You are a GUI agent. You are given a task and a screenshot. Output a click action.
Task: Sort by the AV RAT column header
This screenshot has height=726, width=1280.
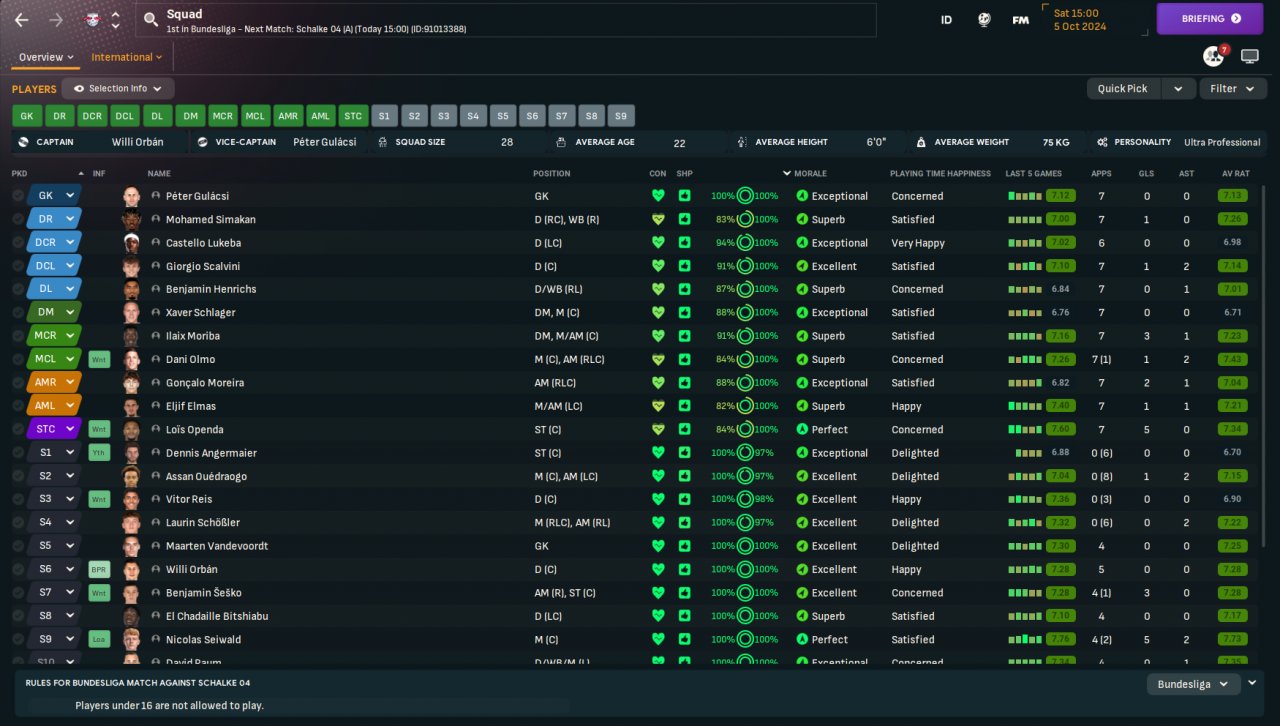1236,174
